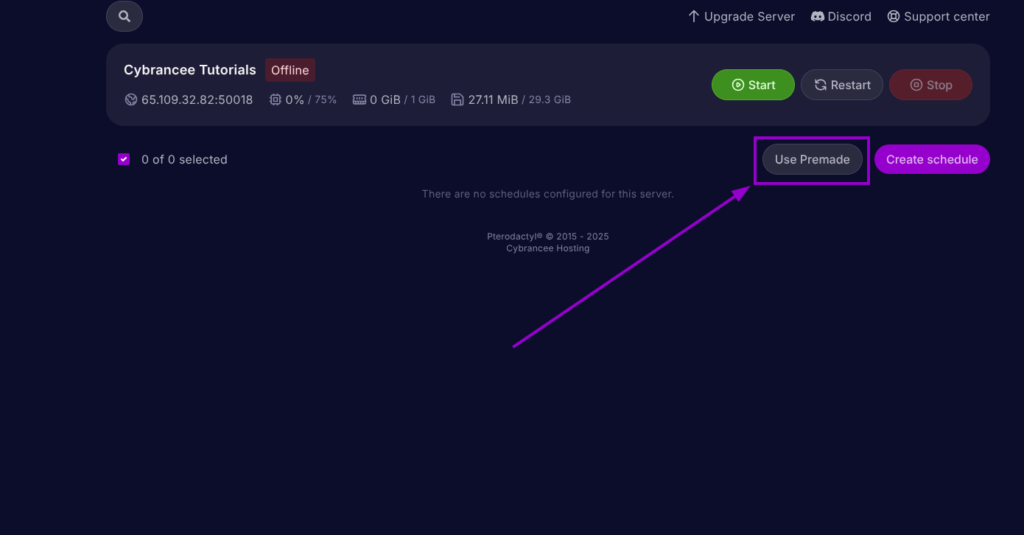Click the Offline status badge
The width and height of the screenshot is (1024, 535).
290,70
